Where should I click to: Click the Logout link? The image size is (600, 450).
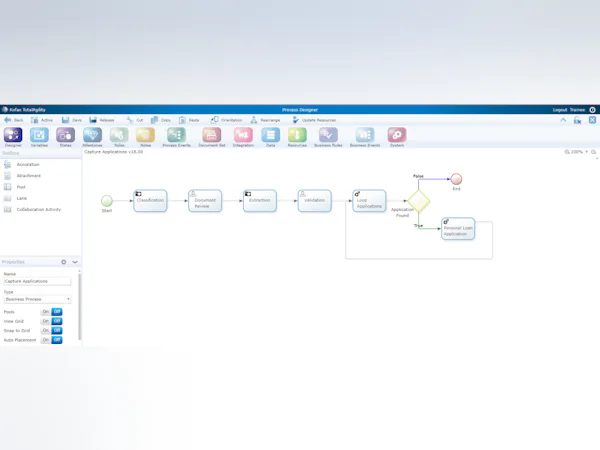pos(559,110)
